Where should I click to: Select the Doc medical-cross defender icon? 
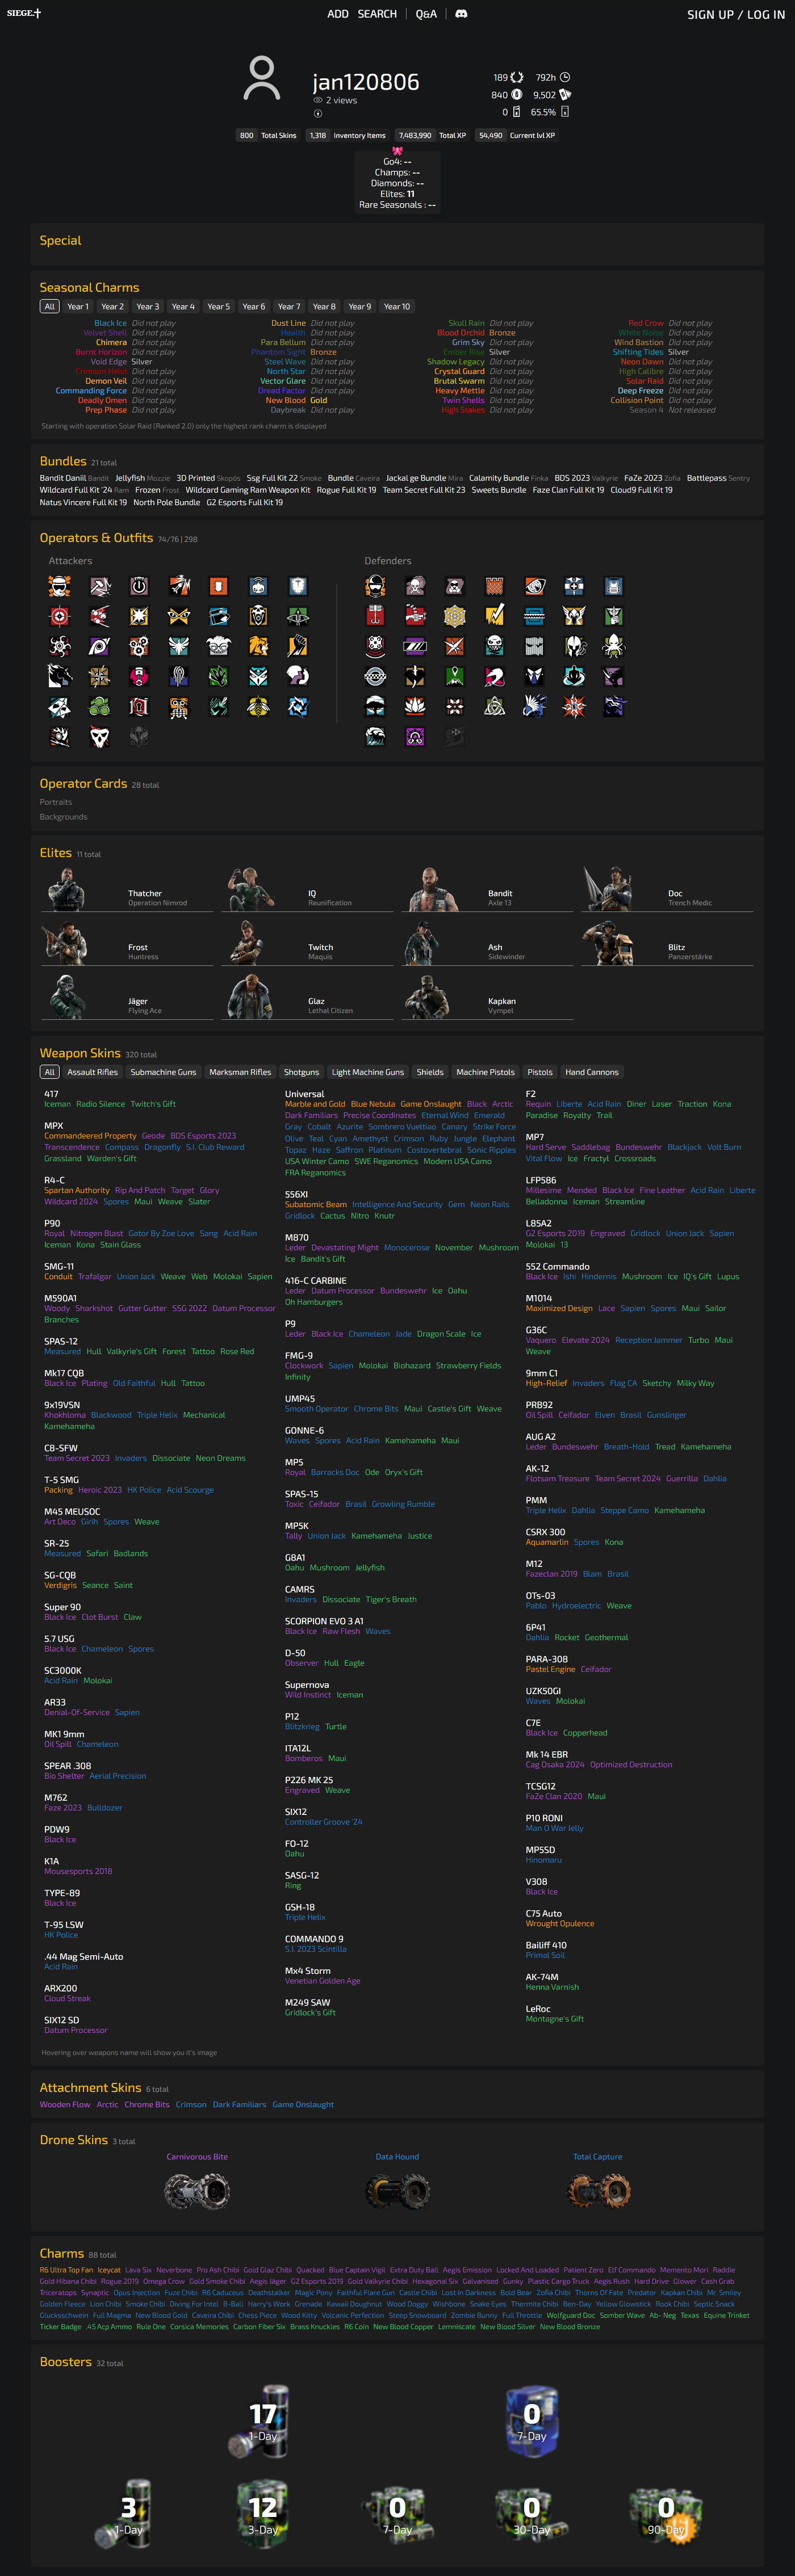(574, 586)
